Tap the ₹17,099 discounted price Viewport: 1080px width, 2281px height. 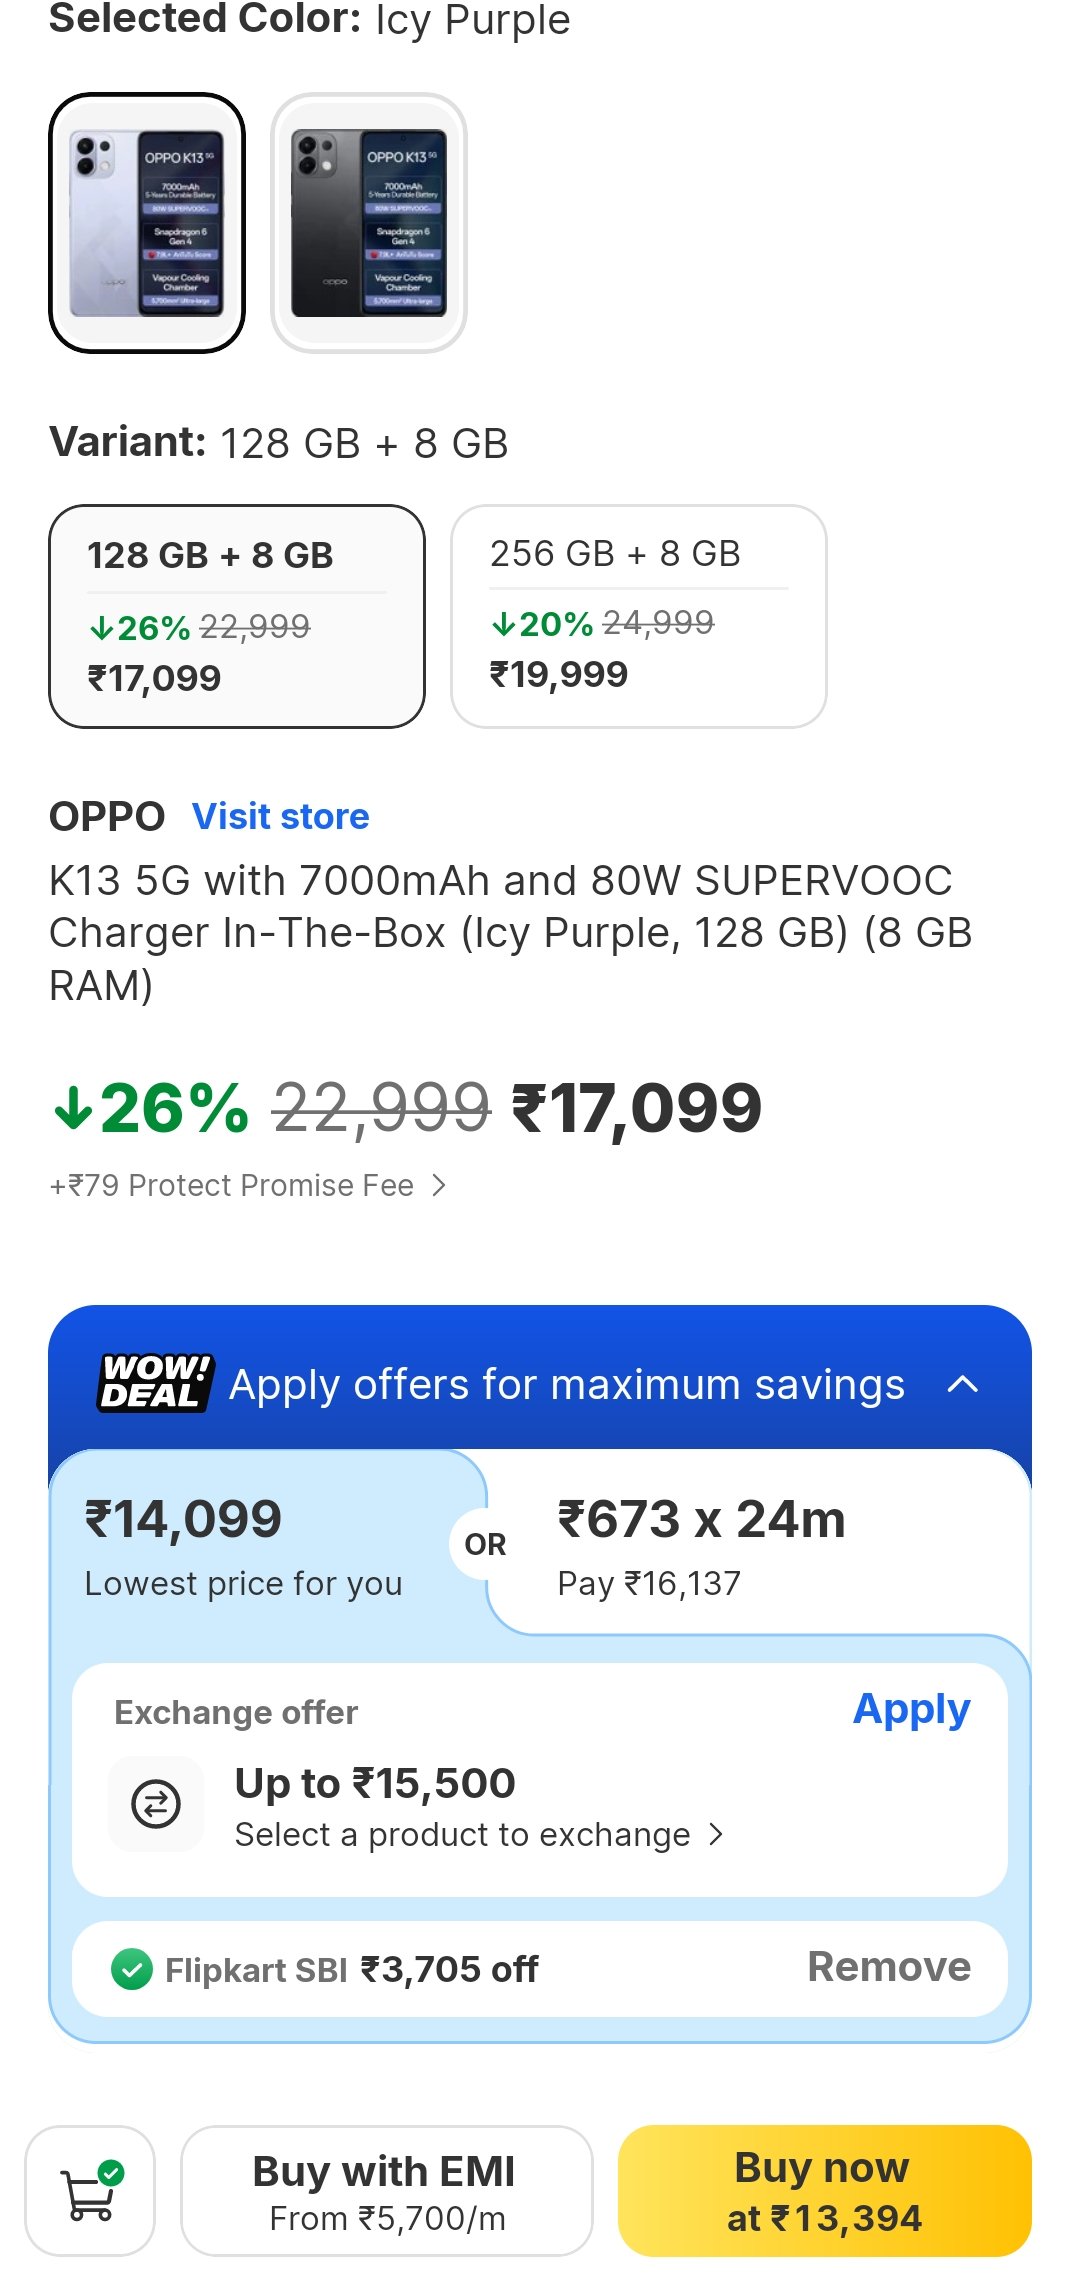coord(637,1108)
